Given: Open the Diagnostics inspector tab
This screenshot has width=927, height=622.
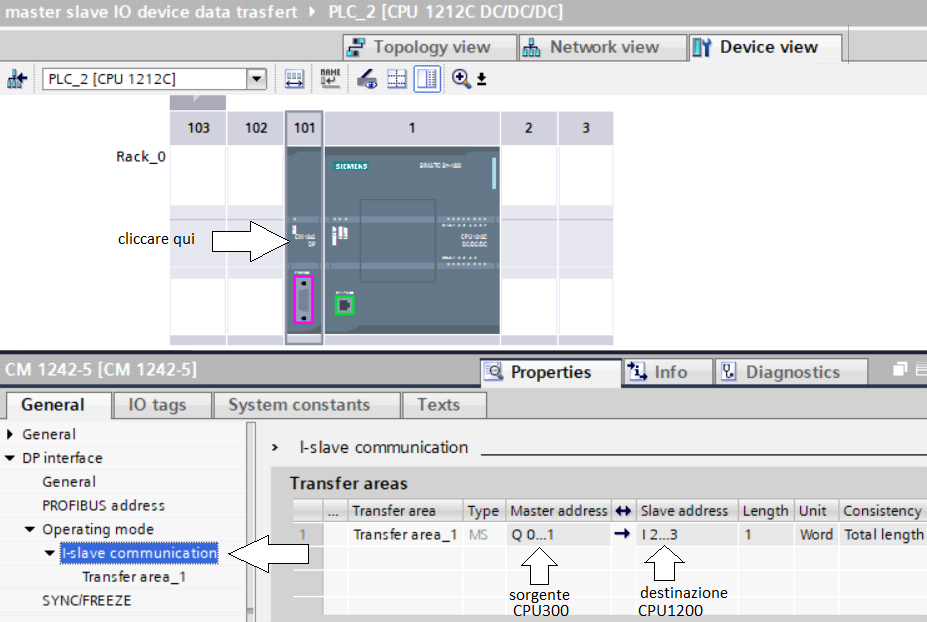Looking at the screenshot, I should pyautogui.click(x=791, y=372).
